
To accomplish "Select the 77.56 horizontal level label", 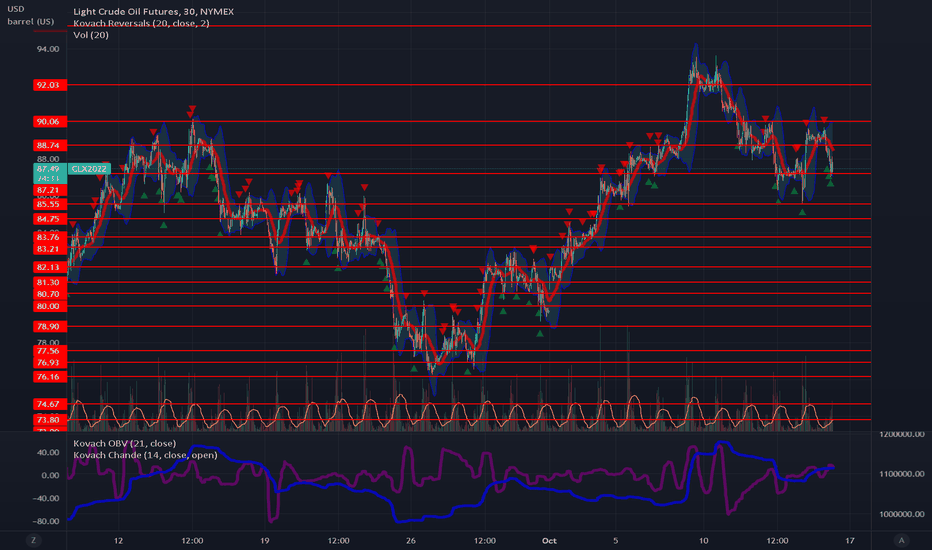I will (x=50, y=351).
